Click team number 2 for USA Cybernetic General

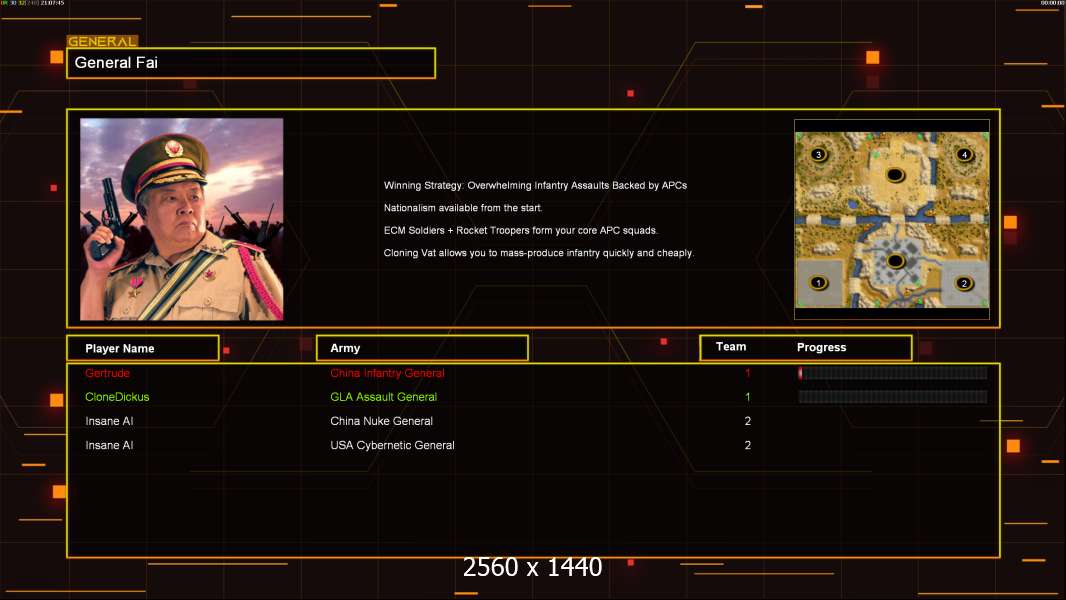(x=748, y=445)
